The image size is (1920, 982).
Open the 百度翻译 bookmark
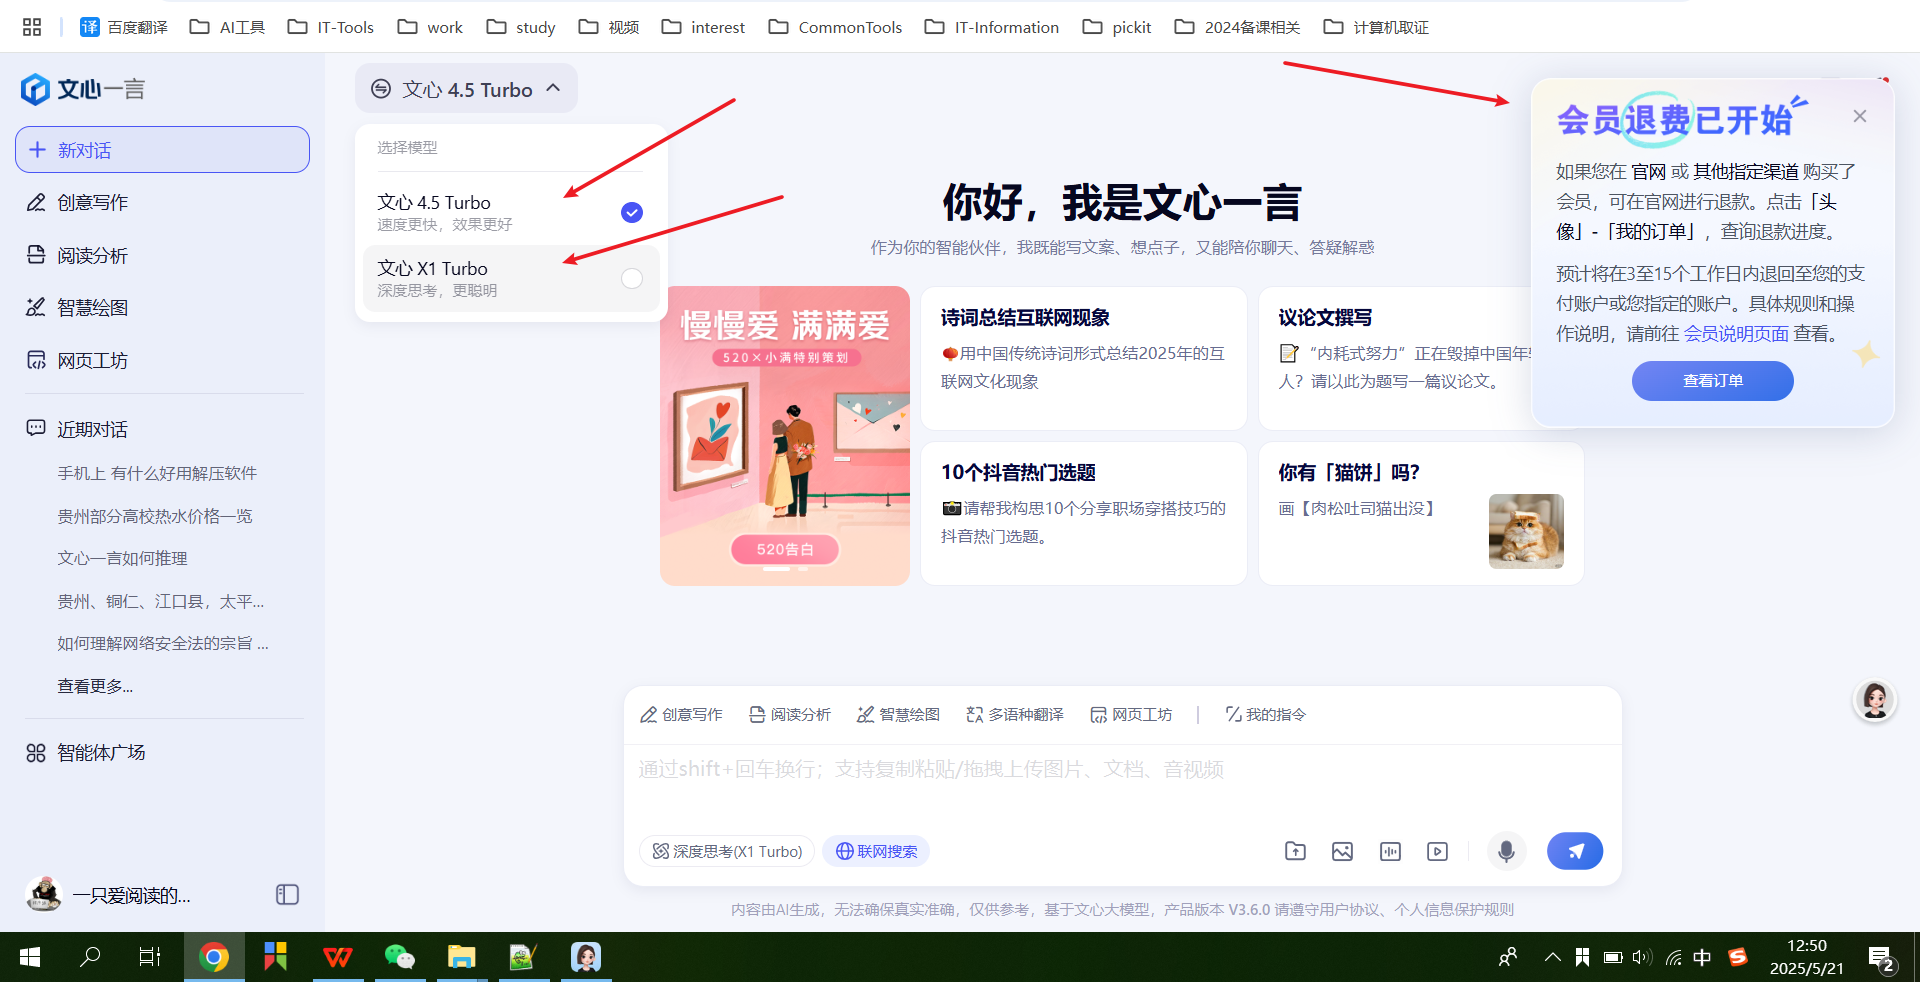click(x=123, y=27)
